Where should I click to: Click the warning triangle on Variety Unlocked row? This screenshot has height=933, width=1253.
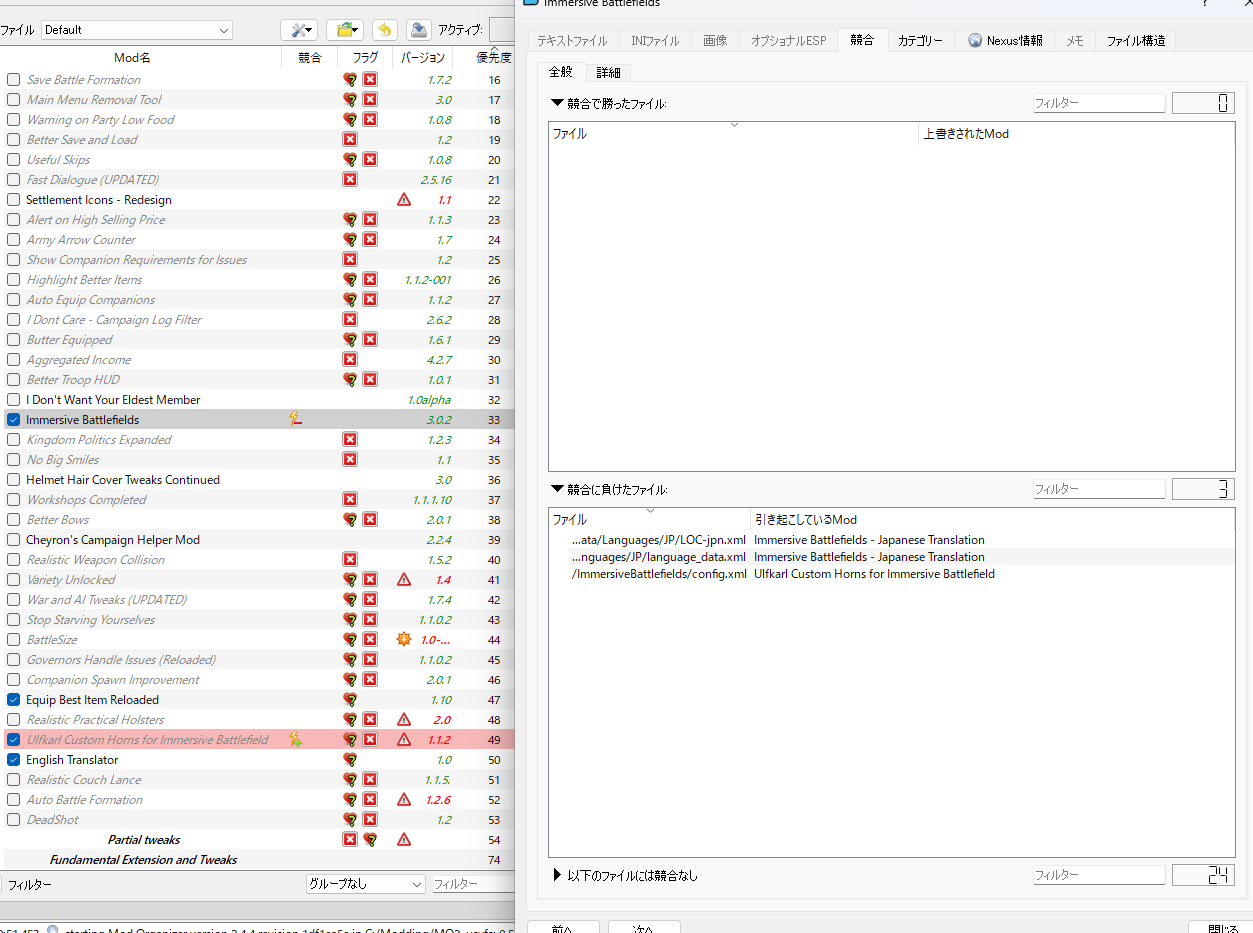pyautogui.click(x=404, y=579)
